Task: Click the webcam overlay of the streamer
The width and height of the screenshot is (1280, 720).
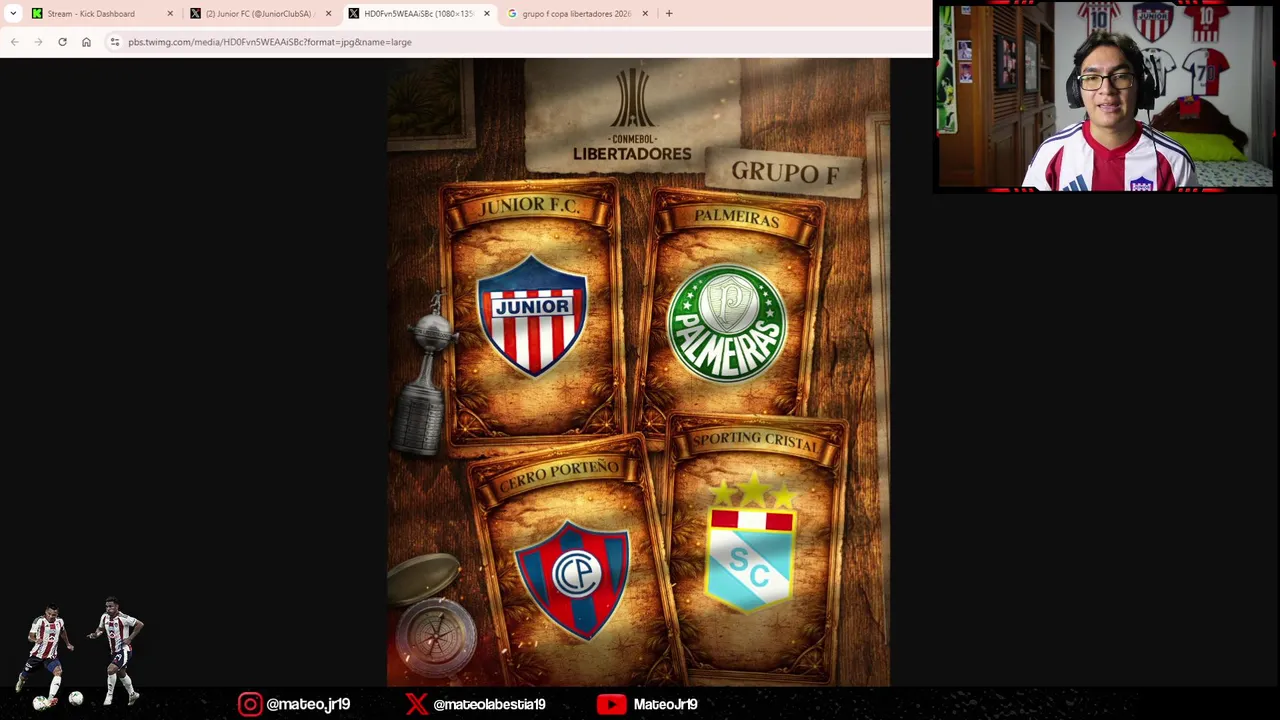Action: coord(1104,96)
